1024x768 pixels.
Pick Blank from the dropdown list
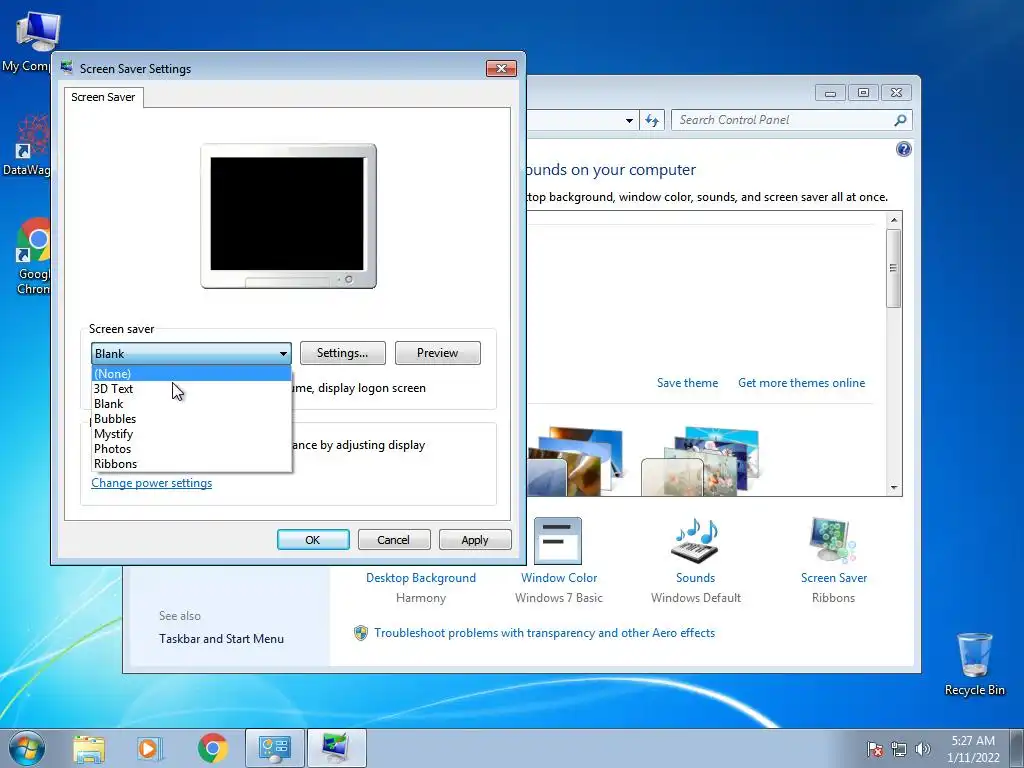pos(191,404)
